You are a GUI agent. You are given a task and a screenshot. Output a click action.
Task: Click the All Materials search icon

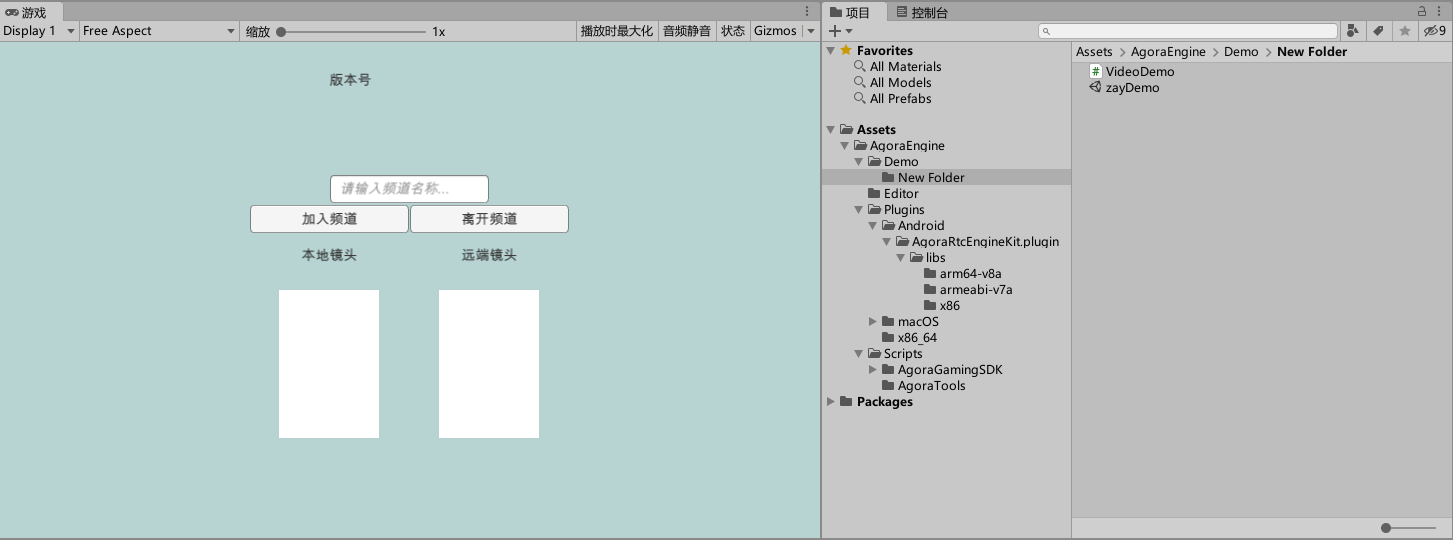coord(859,66)
